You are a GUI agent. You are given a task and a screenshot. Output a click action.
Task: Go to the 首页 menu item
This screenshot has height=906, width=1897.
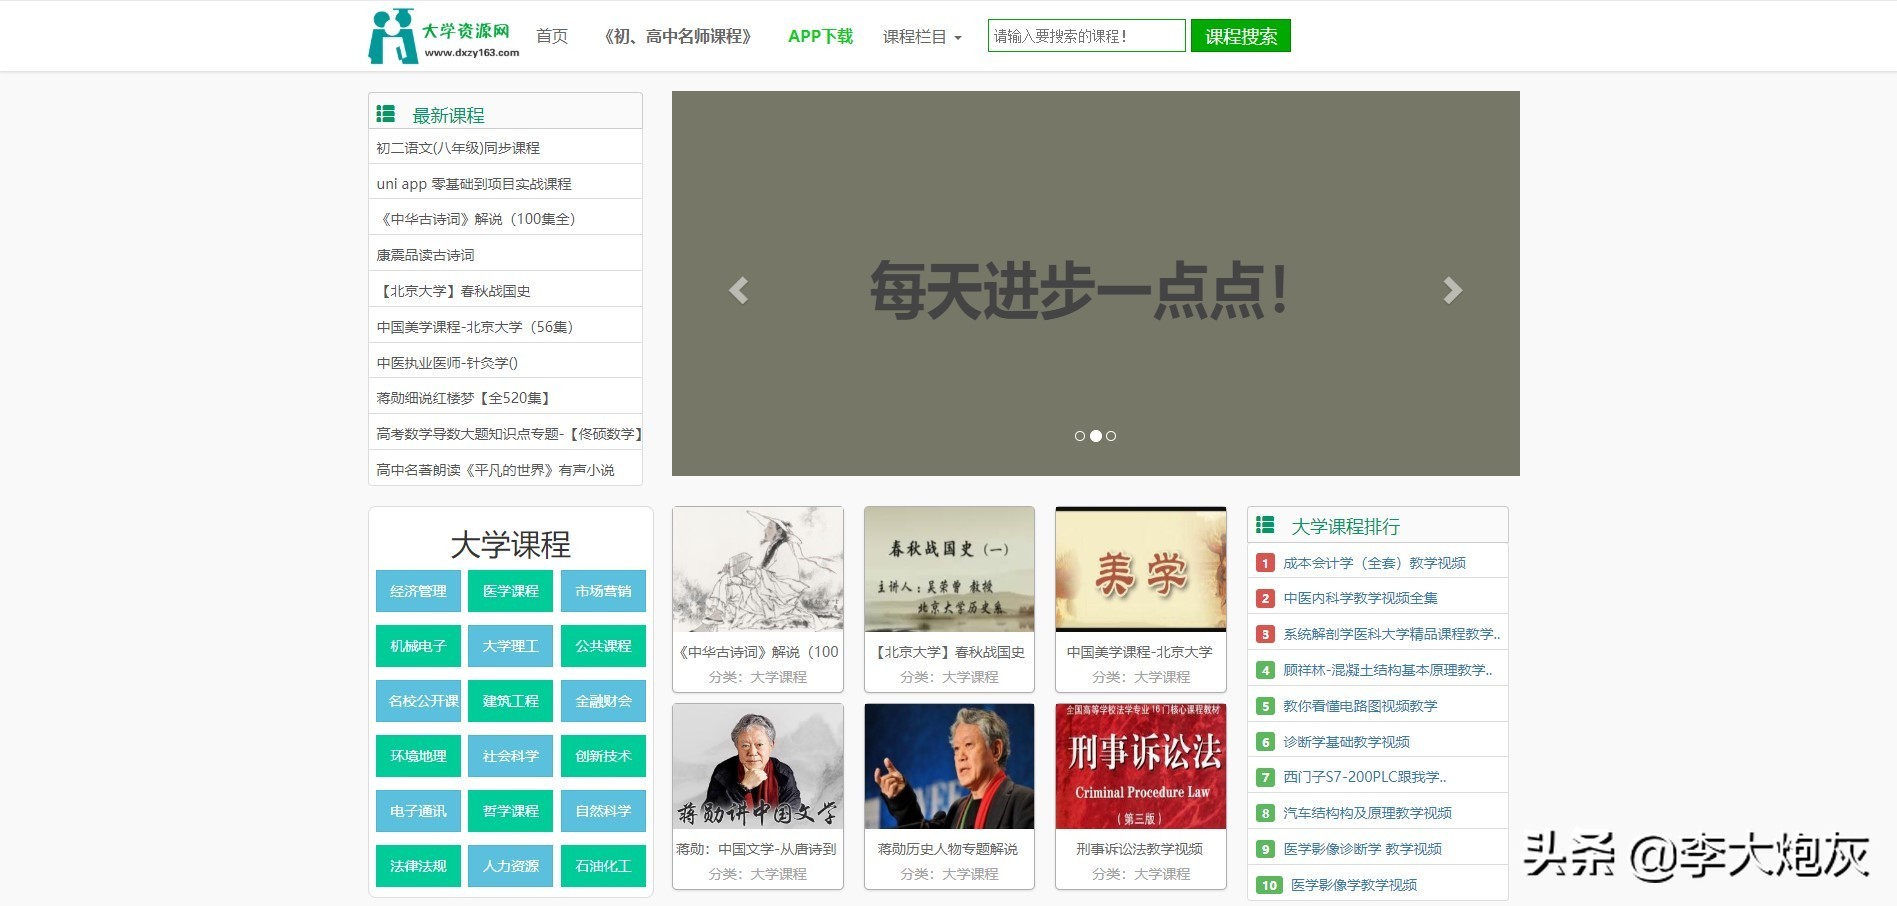point(551,36)
